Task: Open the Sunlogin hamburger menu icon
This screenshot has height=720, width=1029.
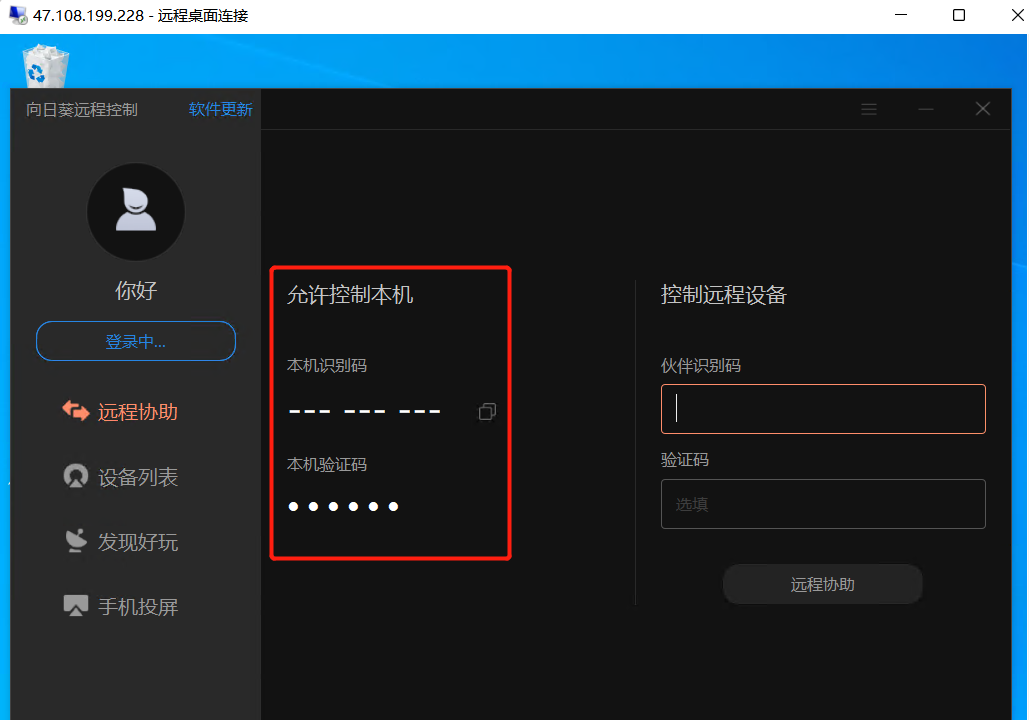Action: coord(869,109)
